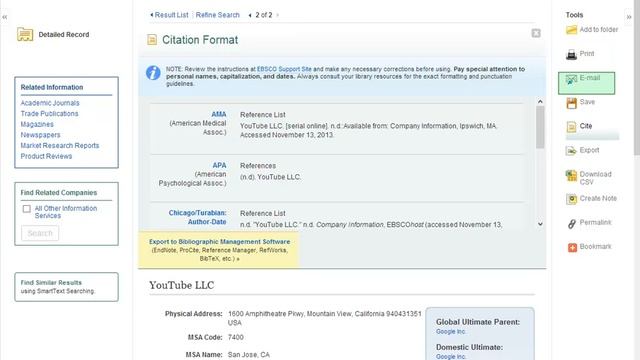Close the Citation Format panel
The height and width of the screenshot is (360, 640).
pyautogui.click(x=536, y=33)
